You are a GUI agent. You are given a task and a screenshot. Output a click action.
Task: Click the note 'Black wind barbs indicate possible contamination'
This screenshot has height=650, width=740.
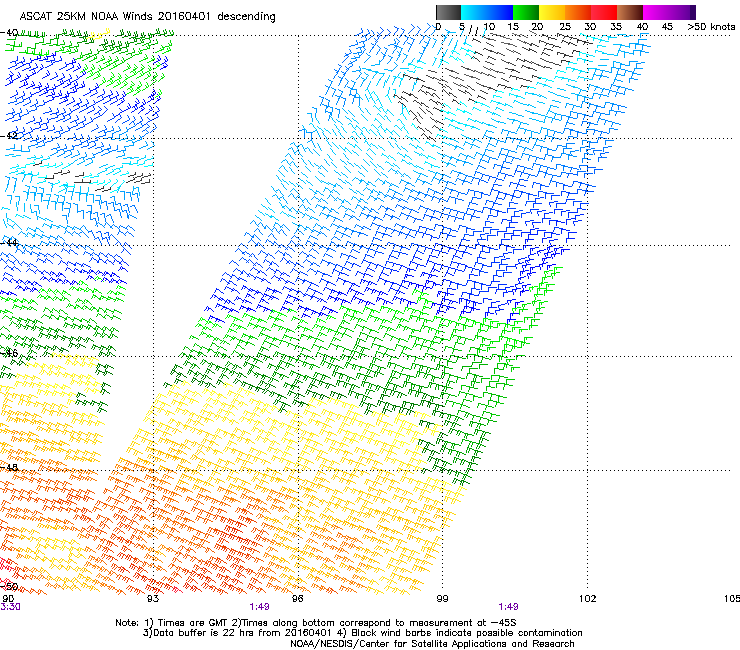[467, 633]
